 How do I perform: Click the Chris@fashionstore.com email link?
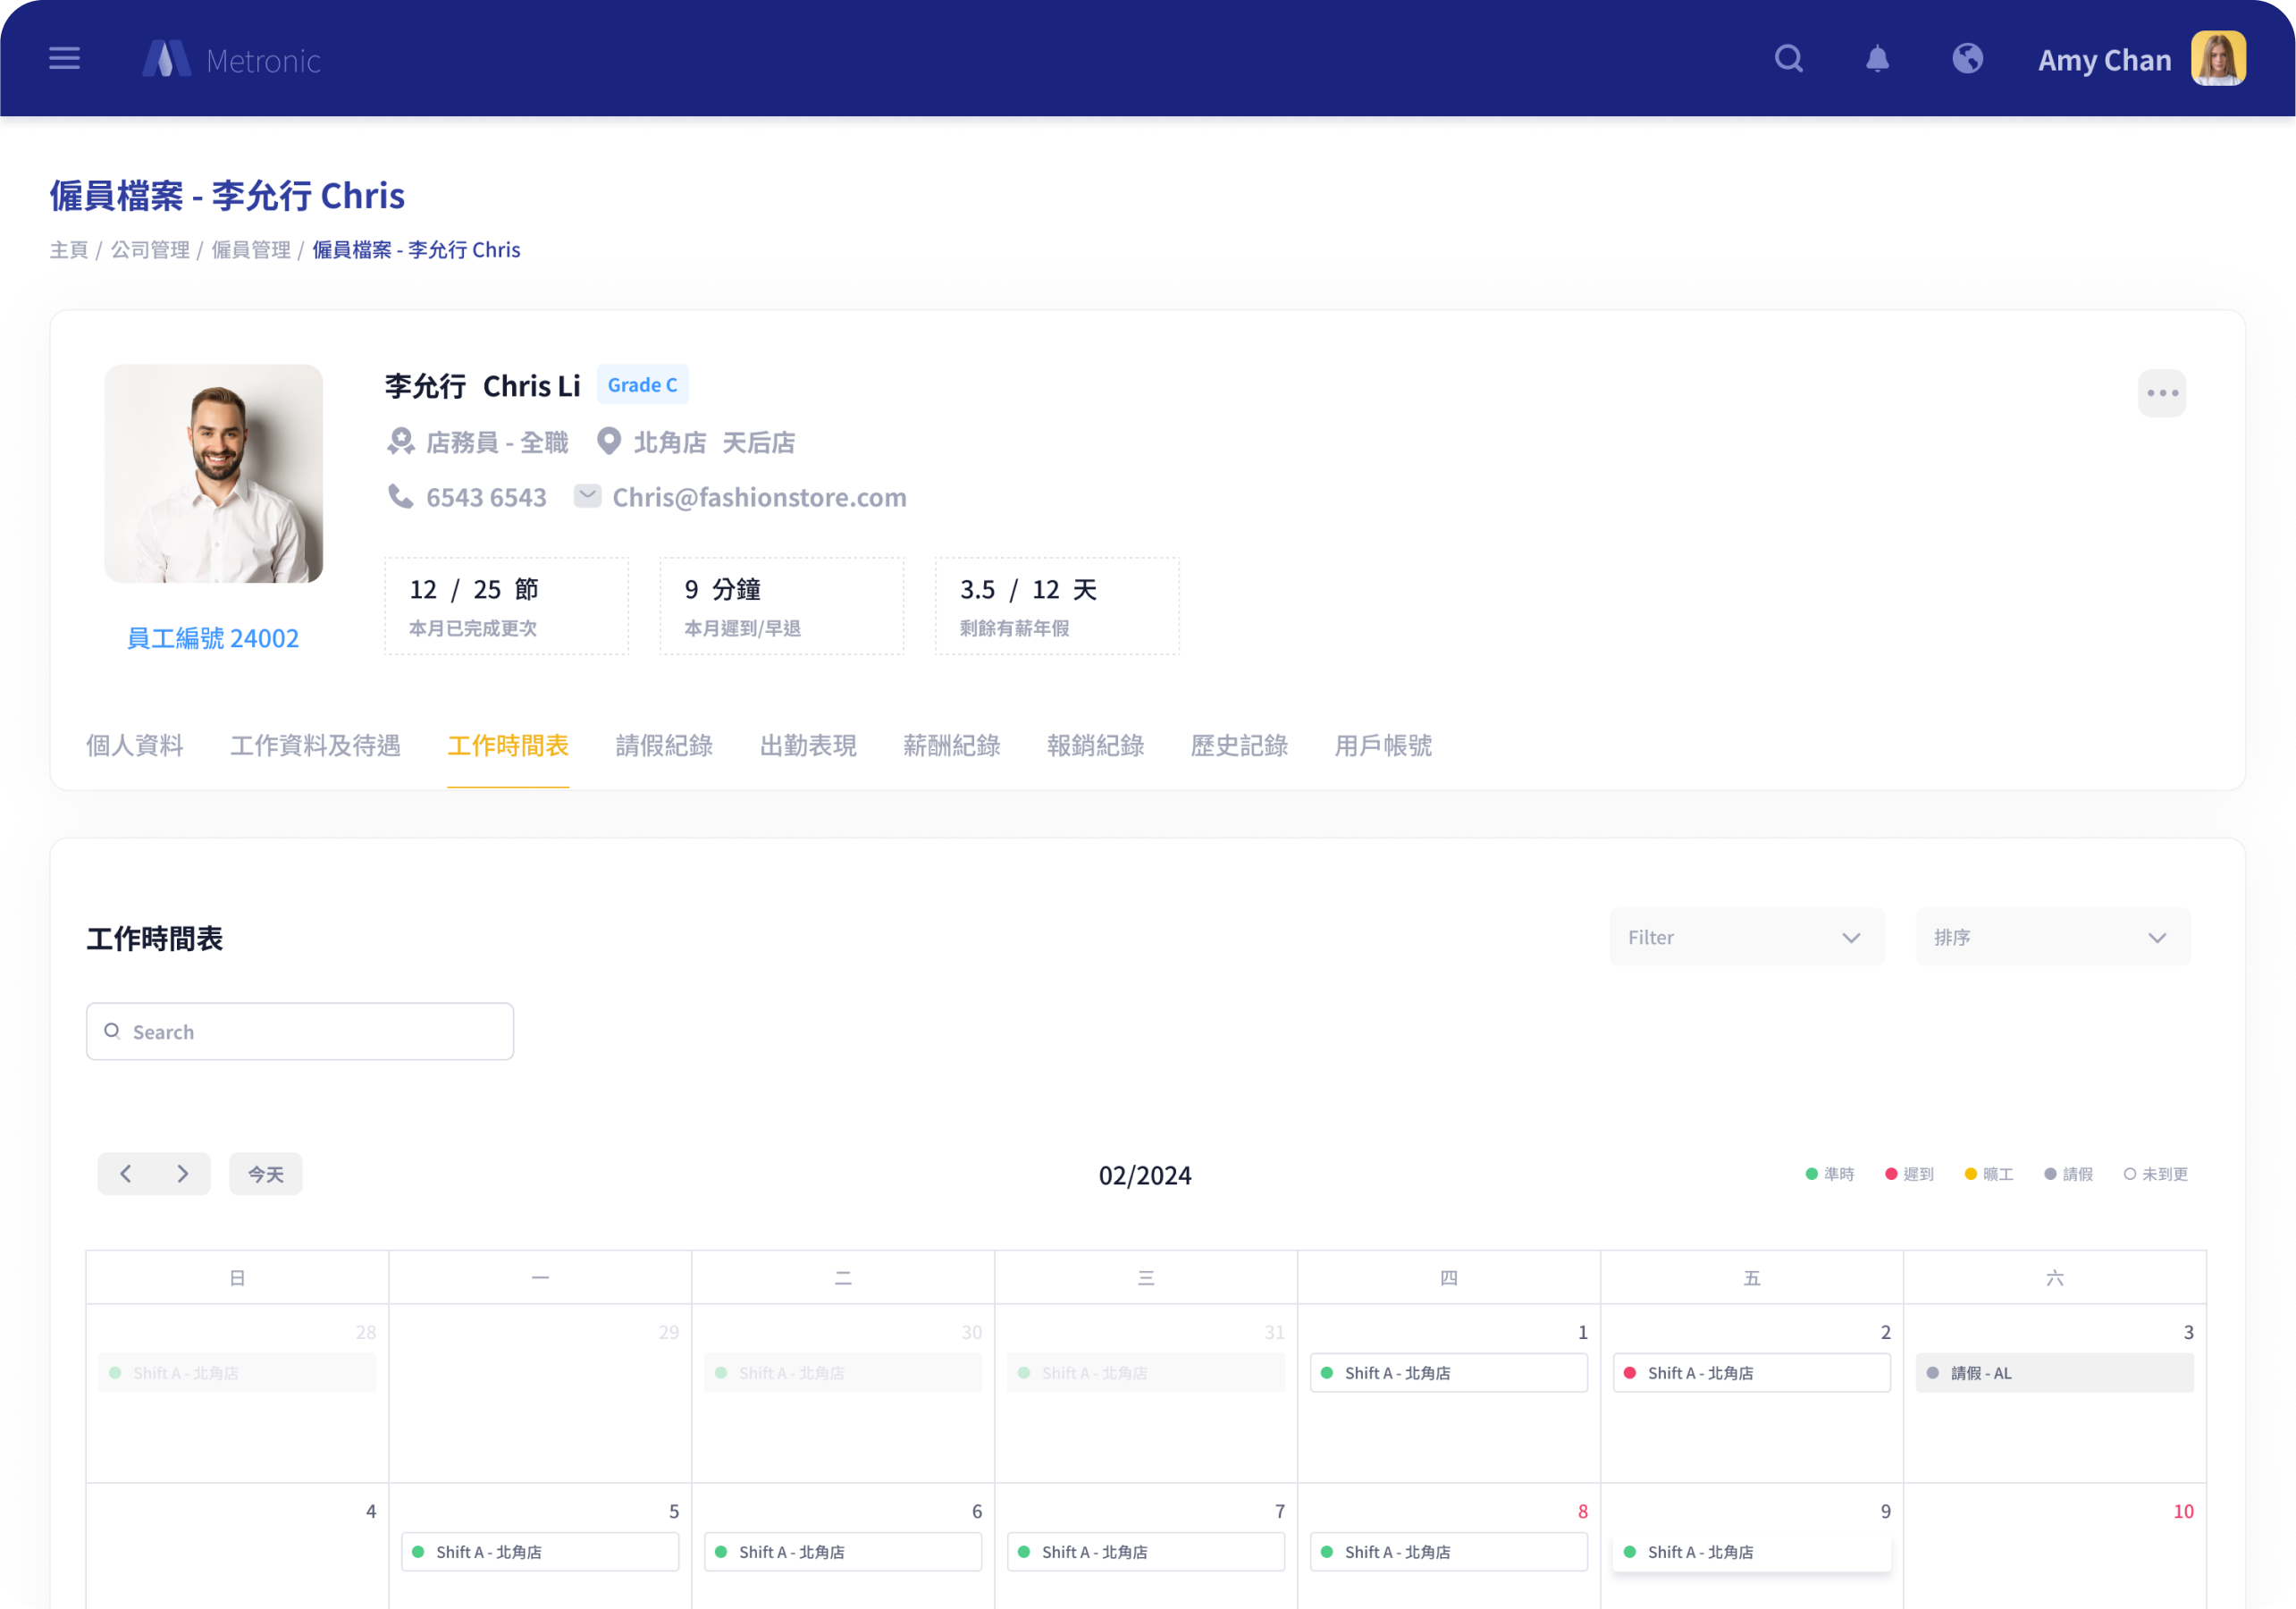[x=759, y=497]
